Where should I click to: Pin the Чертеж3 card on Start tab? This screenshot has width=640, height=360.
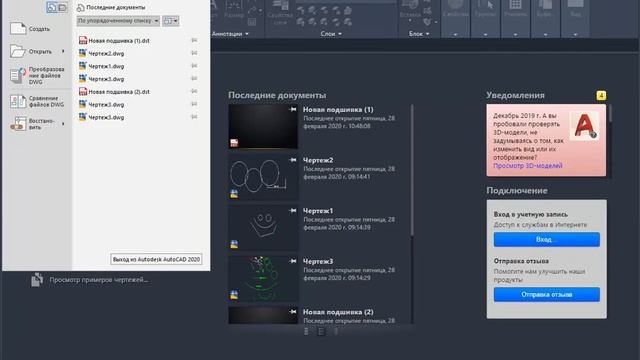click(293, 261)
